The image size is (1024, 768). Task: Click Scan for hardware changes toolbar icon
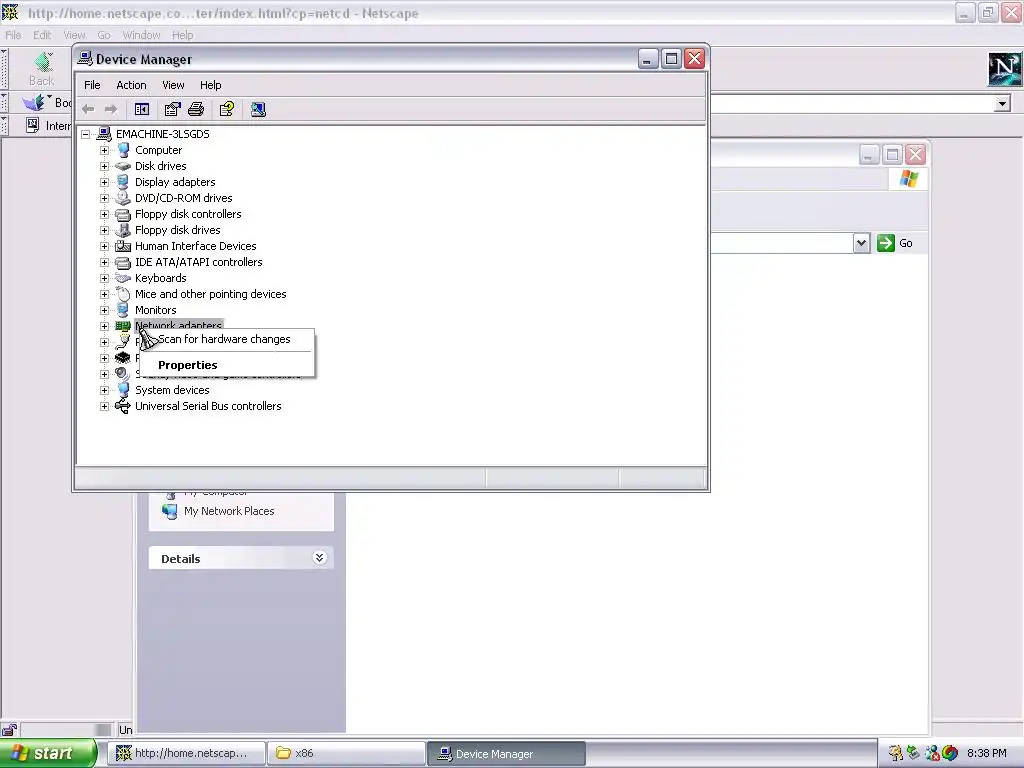click(258, 110)
